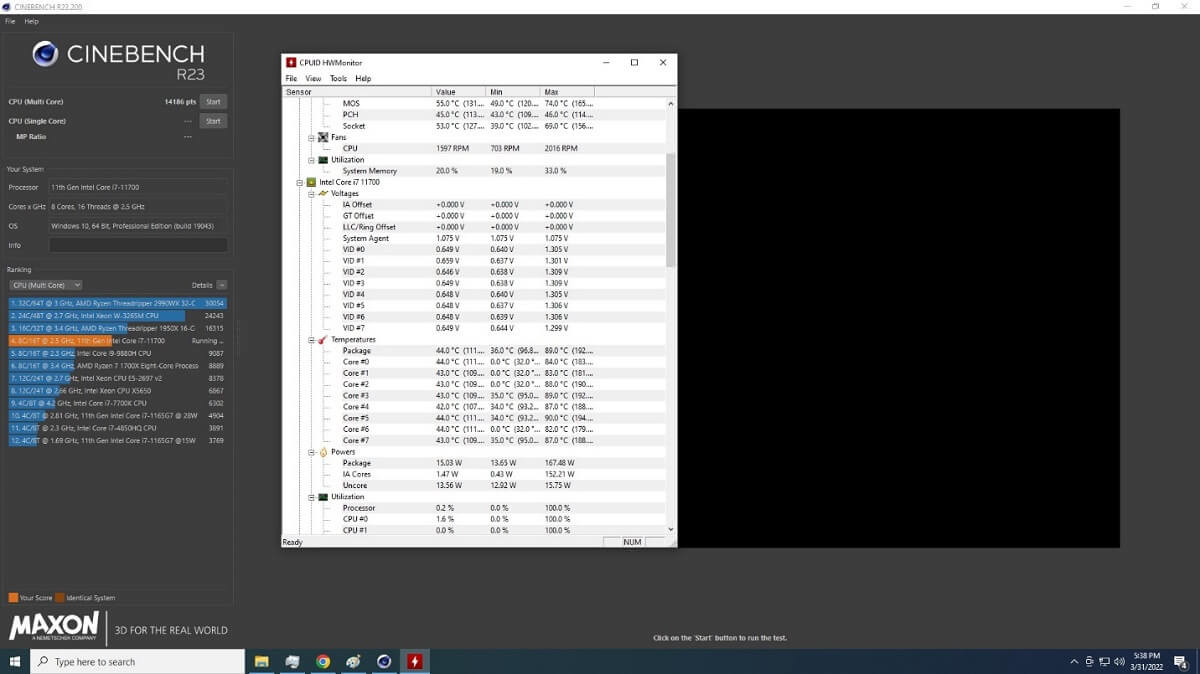1200x674 pixels.
Task: Open File Explorer from the taskbar
Action: pos(262,662)
